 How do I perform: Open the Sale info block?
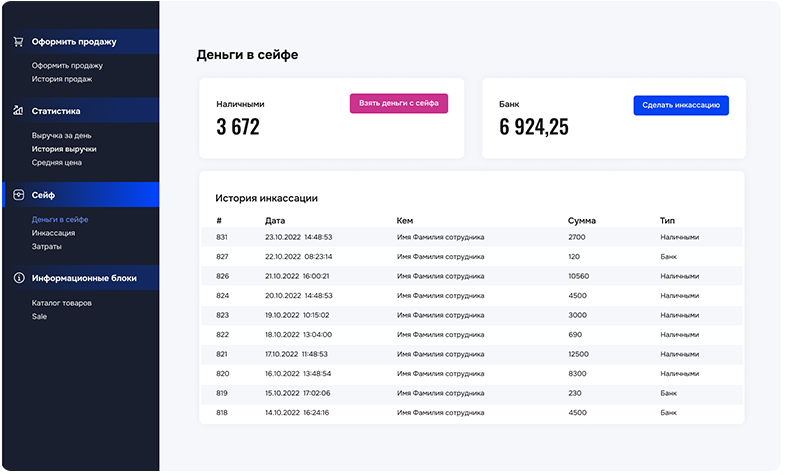[39, 316]
